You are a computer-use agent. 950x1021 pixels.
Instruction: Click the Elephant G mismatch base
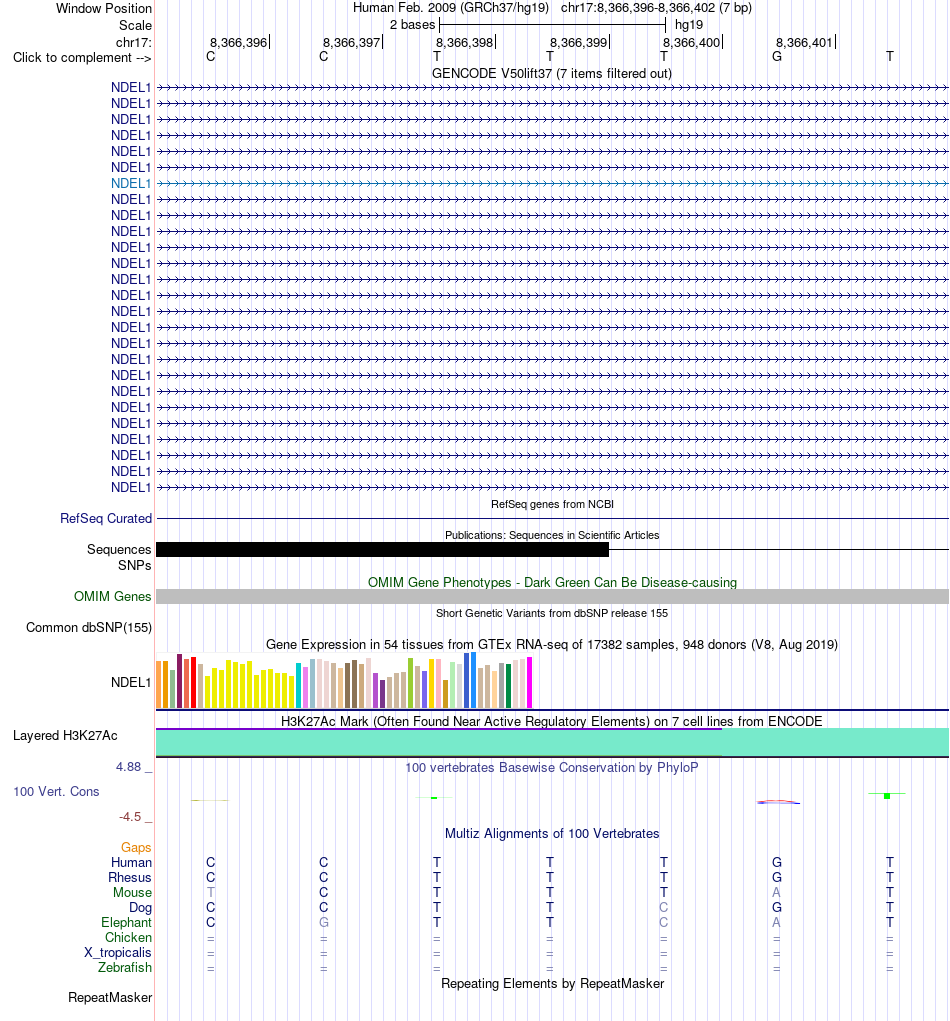pos(324,922)
